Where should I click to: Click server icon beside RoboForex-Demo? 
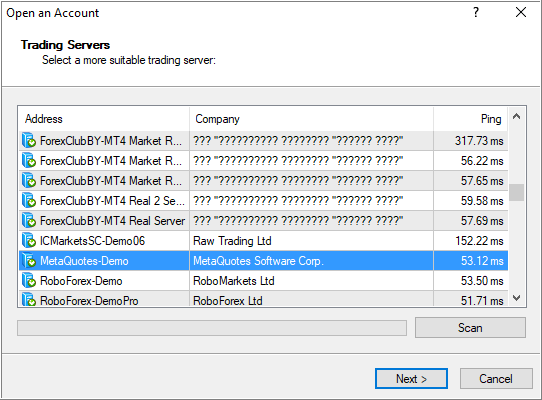point(29,281)
